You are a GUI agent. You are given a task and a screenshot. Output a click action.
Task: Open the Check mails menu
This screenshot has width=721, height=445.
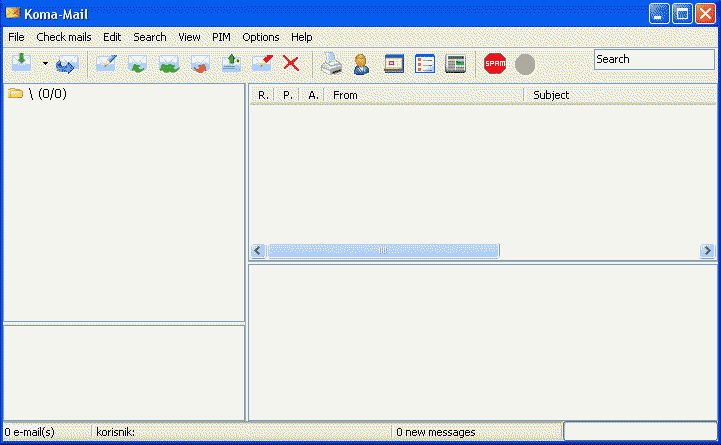(x=64, y=37)
